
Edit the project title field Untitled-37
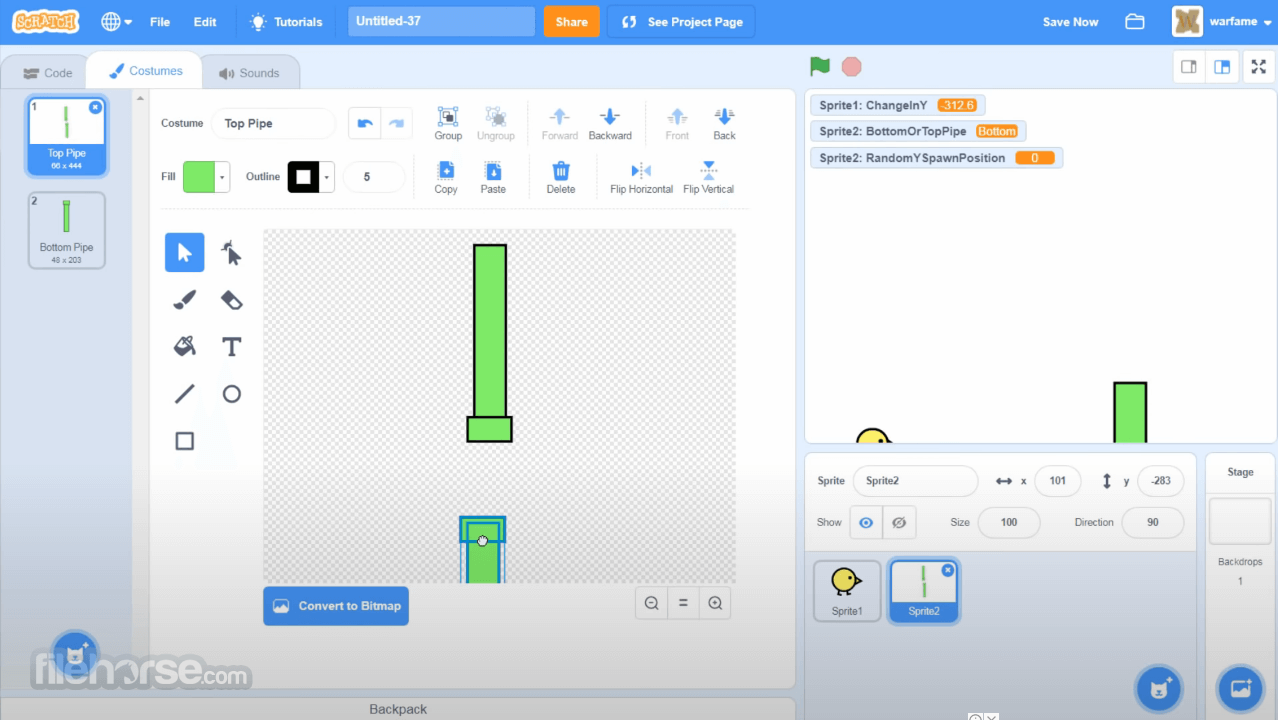tap(442, 22)
